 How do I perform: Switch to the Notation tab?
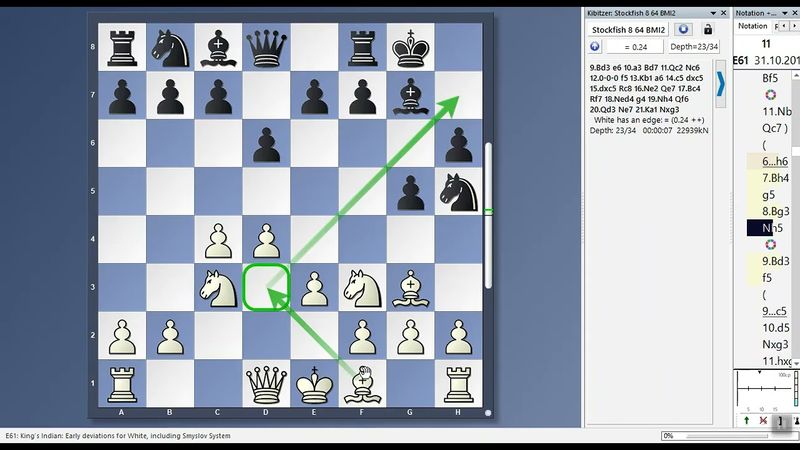pyautogui.click(x=752, y=26)
